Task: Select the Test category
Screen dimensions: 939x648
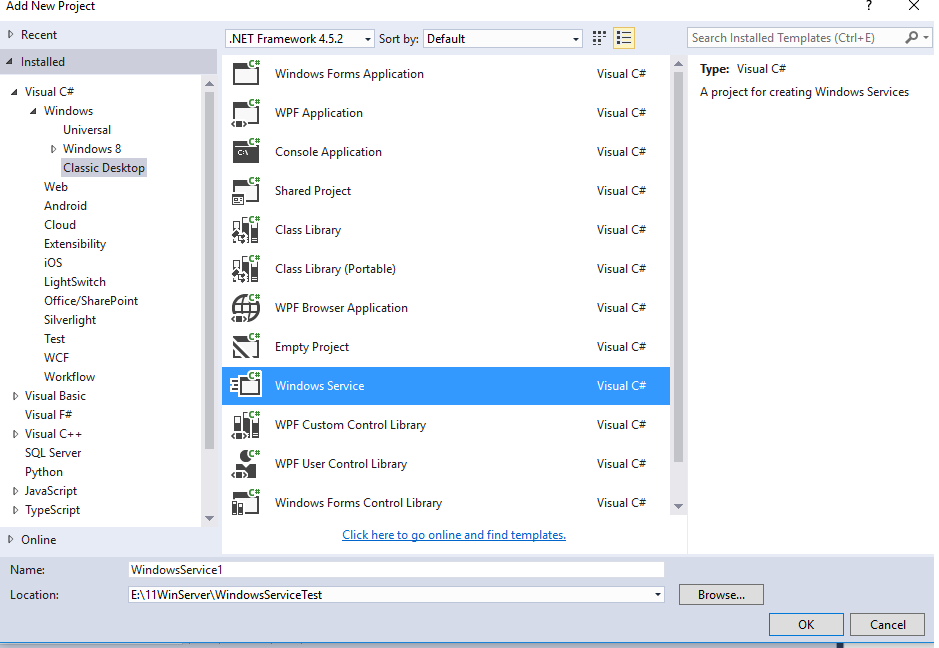Action: tap(54, 339)
